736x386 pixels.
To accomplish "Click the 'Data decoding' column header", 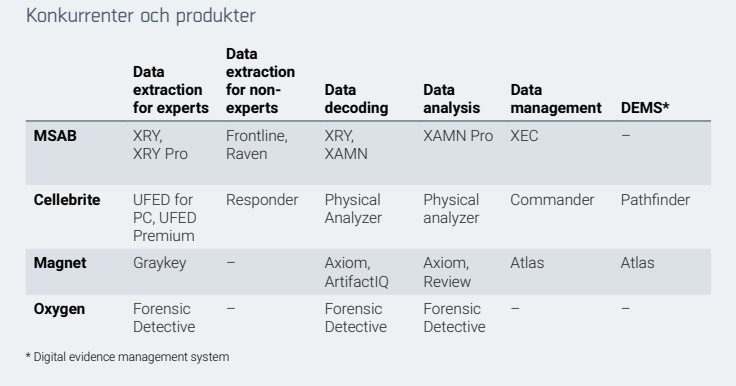I will (356, 99).
